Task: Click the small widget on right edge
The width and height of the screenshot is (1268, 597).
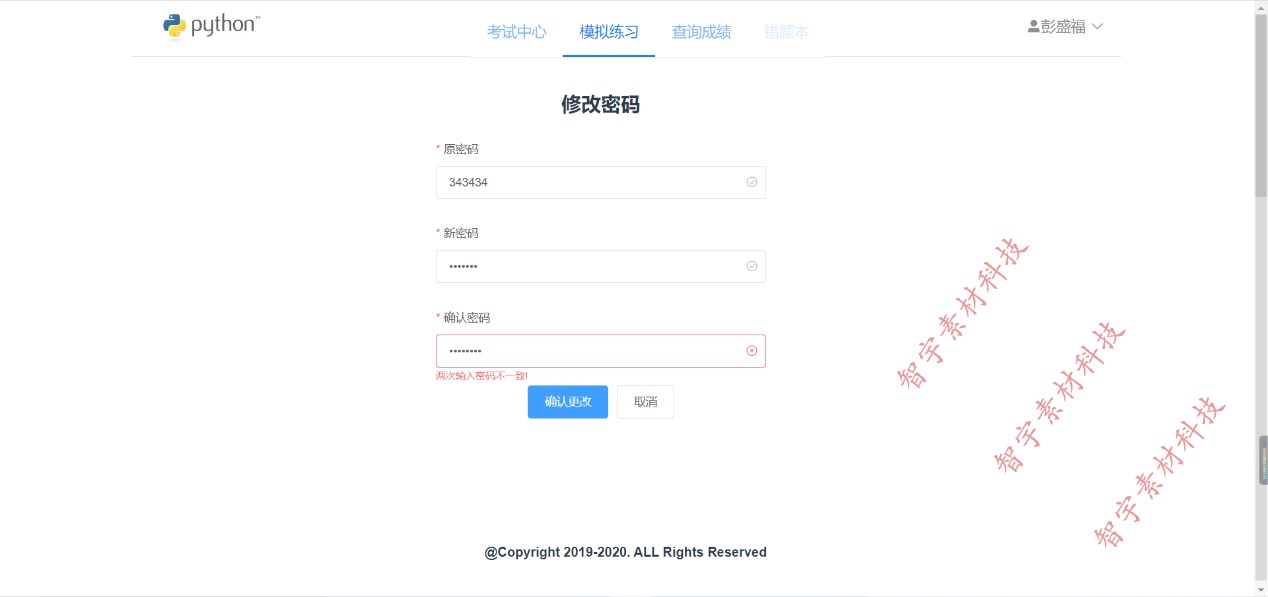Action: pyautogui.click(x=1263, y=460)
